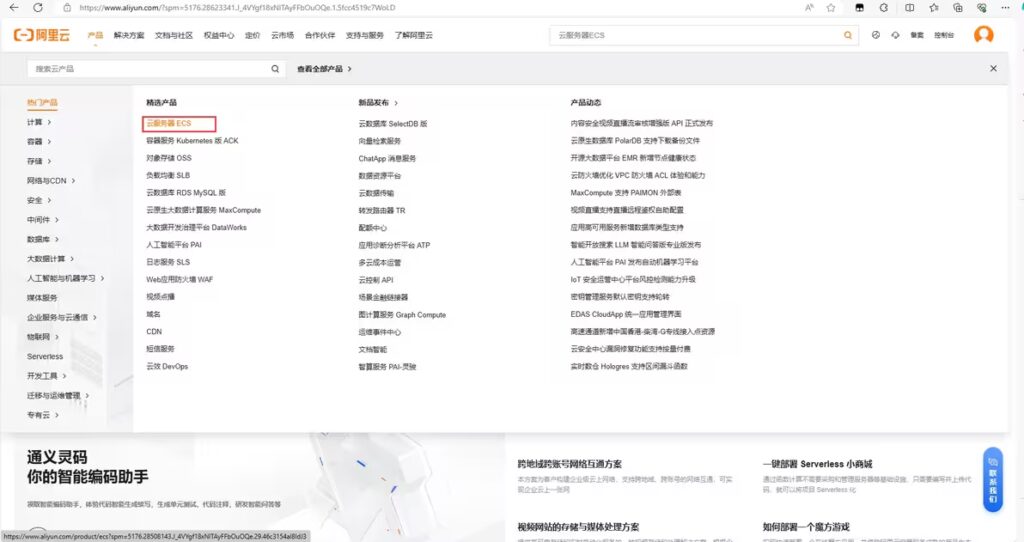The image size is (1024, 542).
Task: Open the Serverless category
Action: [45, 357]
